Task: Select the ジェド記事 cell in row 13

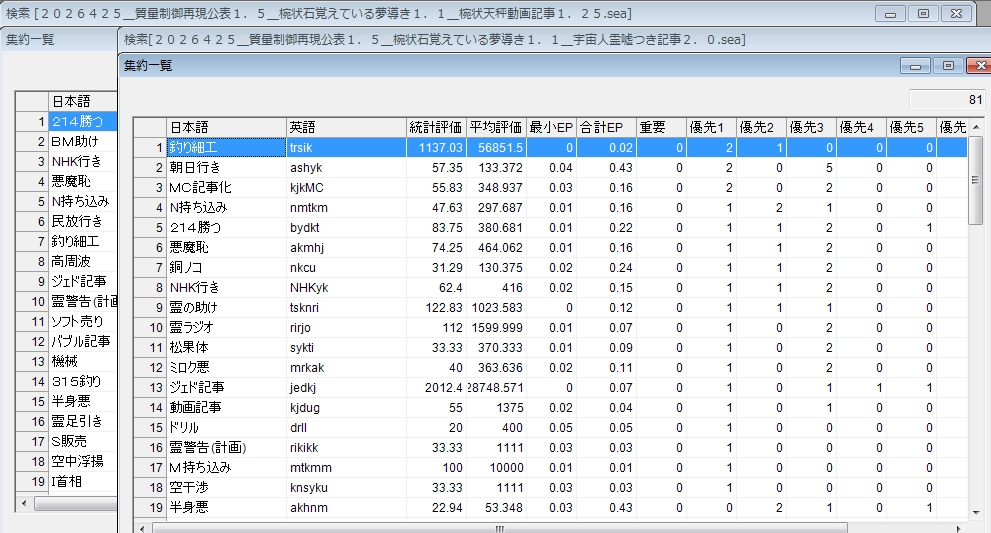Action: [225, 387]
